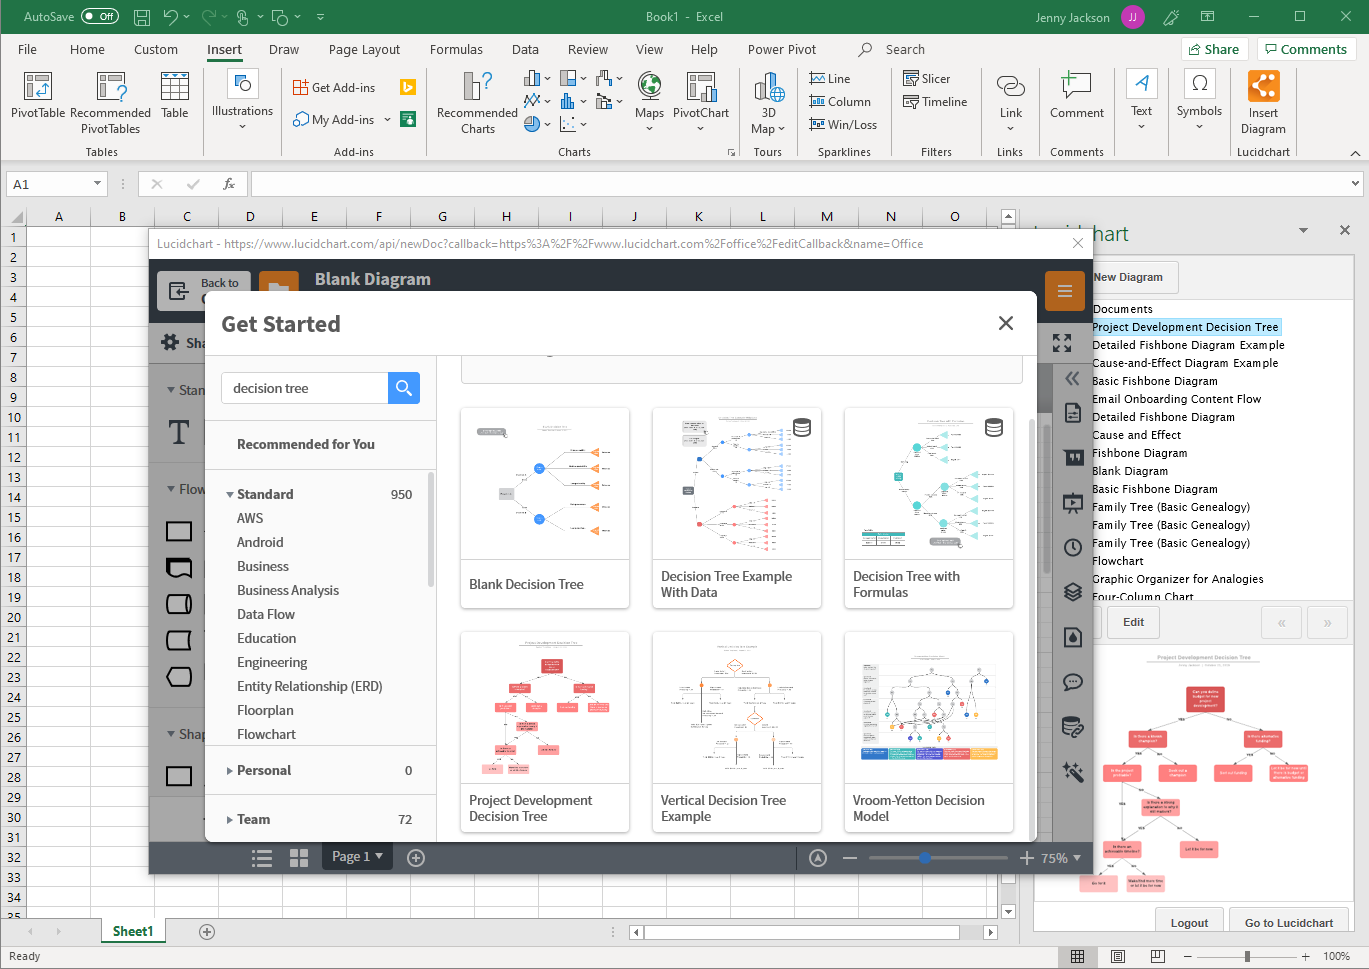Add a Slicer filter
This screenshot has width=1369, height=969.
[x=926, y=79]
